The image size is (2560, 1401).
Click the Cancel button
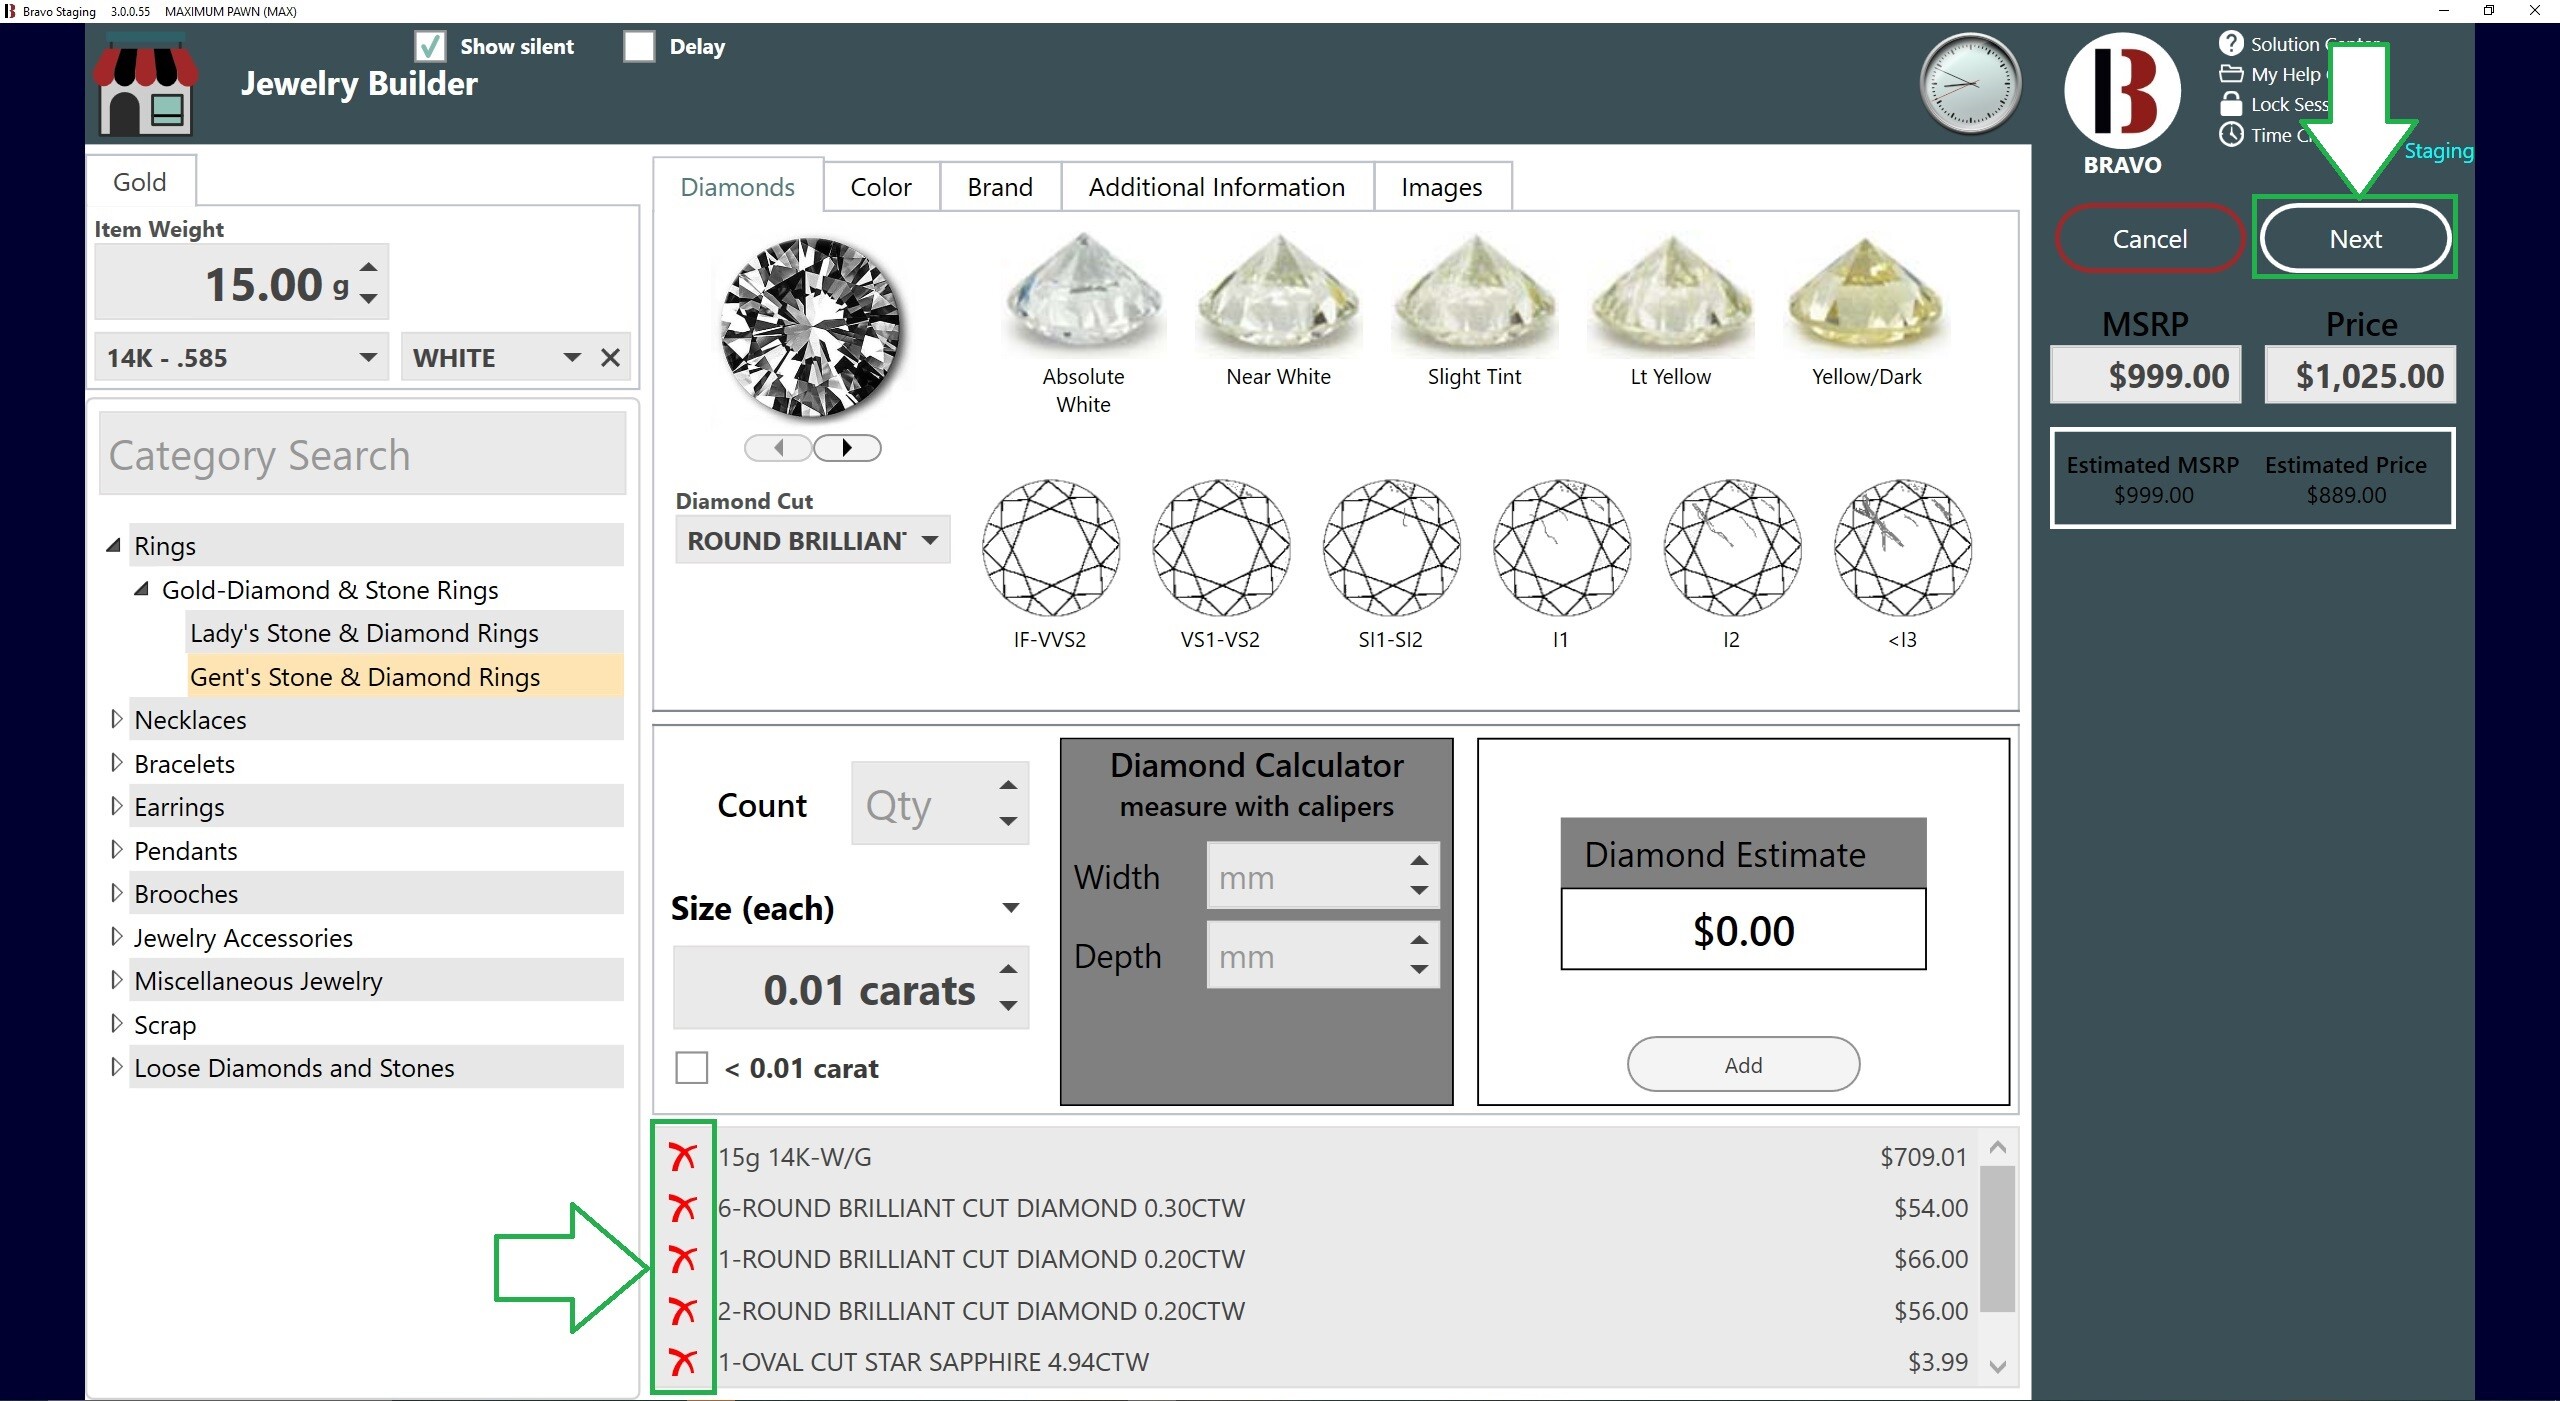point(2150,239)
